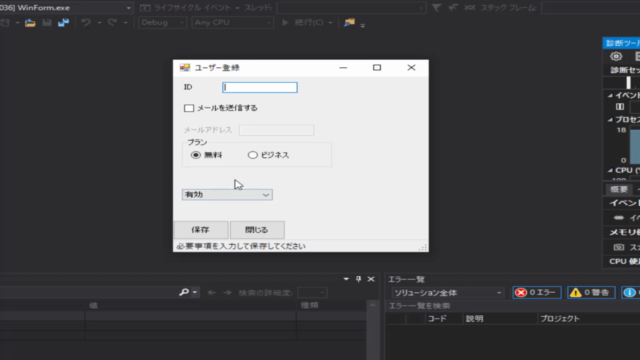The image size is (640, 360).
Task: Click the forward arrow in search panel
Action: coord(227,293)
